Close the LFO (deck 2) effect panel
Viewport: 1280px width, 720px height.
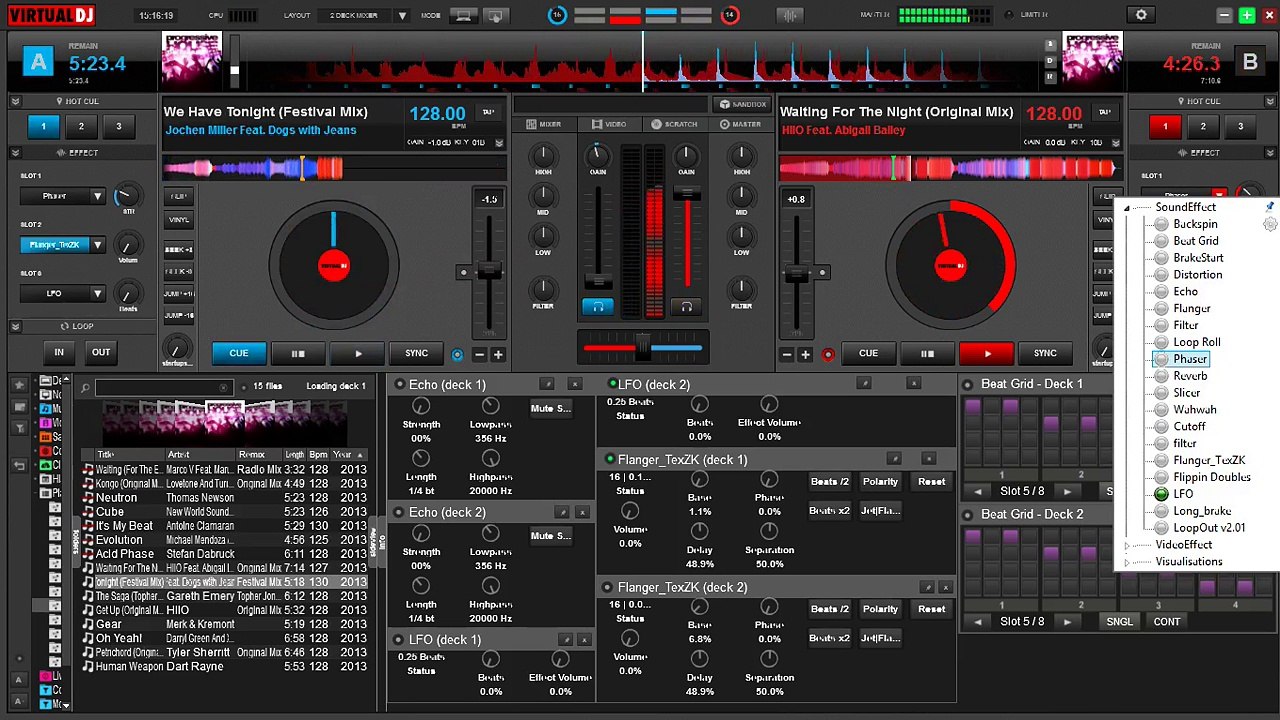click(913, 383)
